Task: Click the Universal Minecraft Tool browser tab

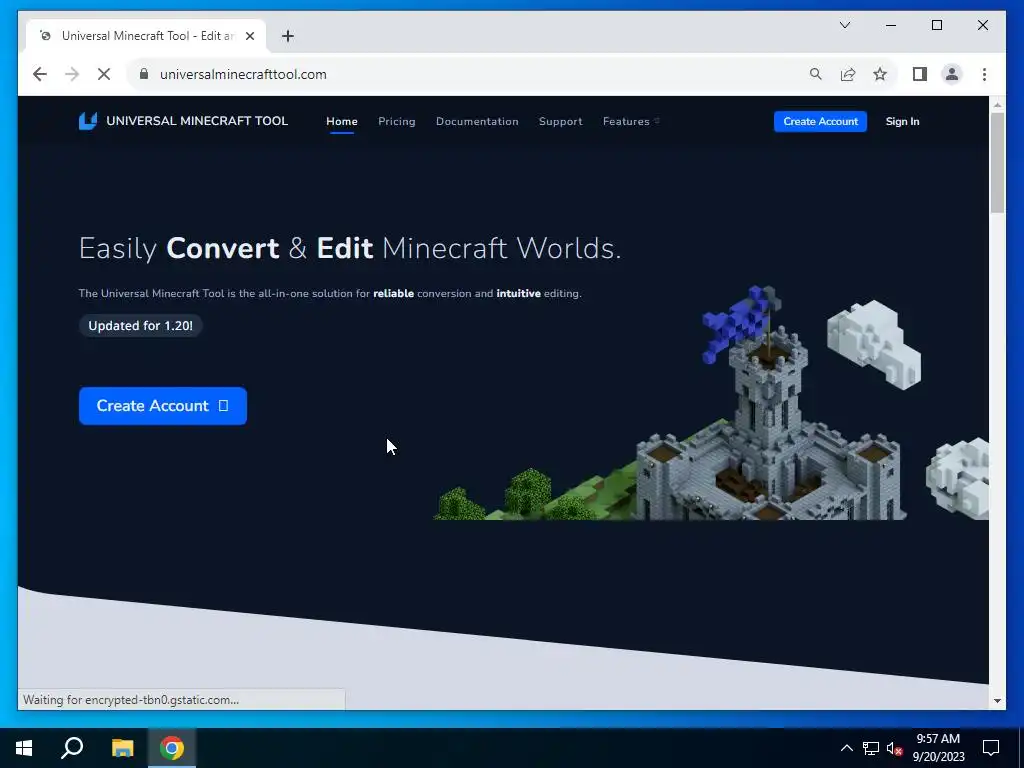Action: 146,36
